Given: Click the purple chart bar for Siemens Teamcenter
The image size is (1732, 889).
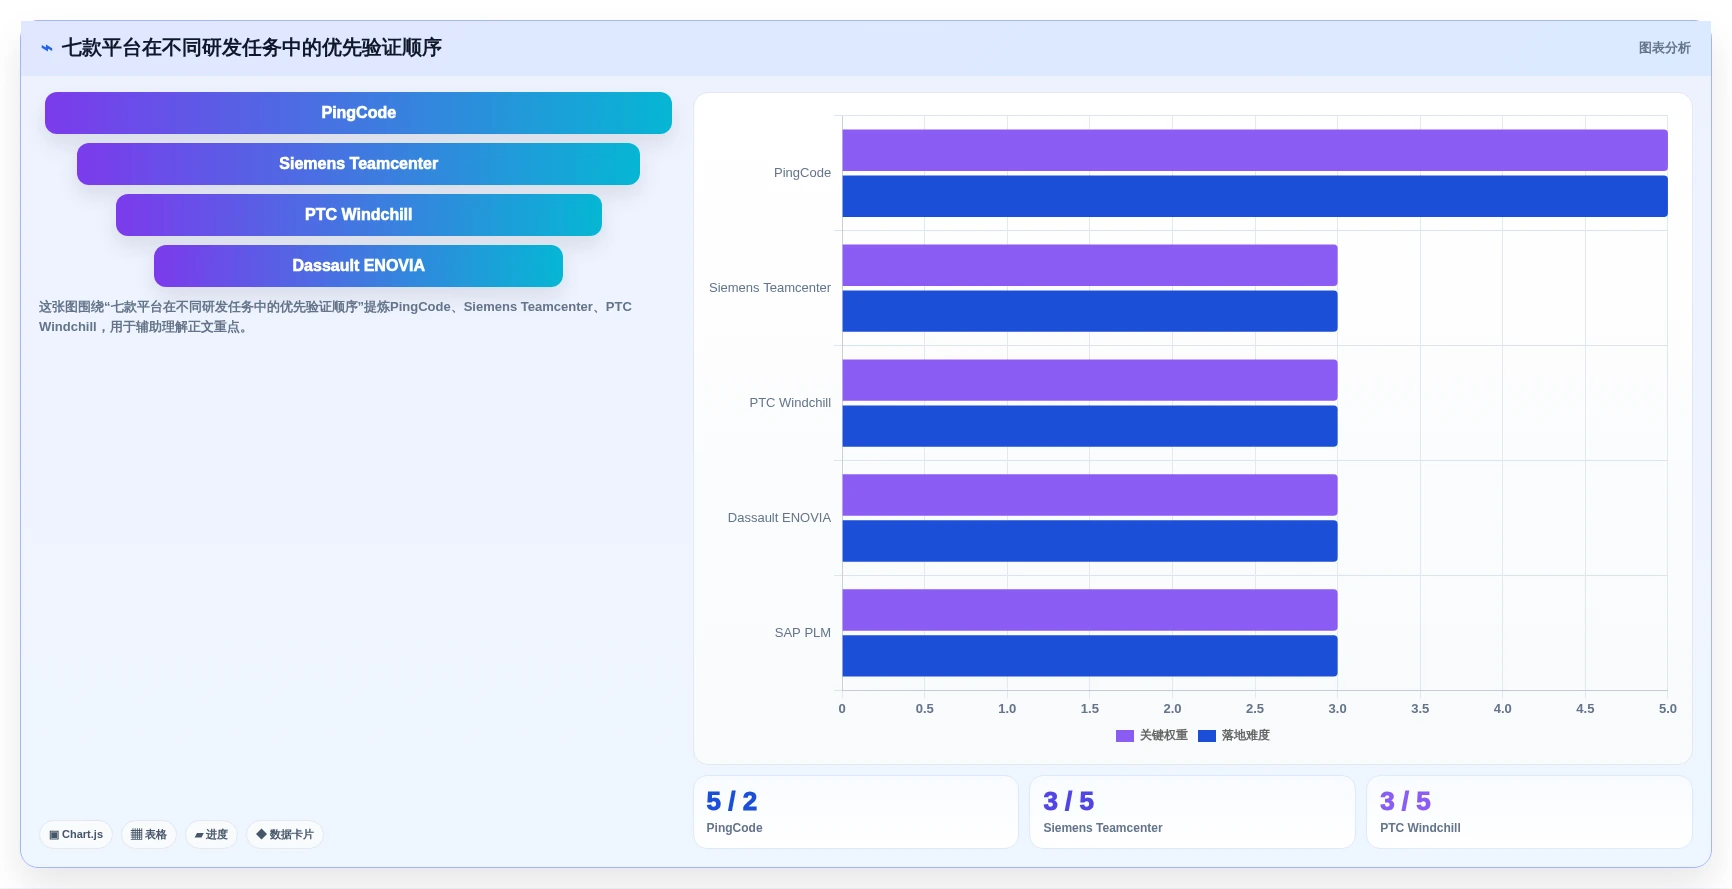Looking at the screenshot, I should point(1090,265).
